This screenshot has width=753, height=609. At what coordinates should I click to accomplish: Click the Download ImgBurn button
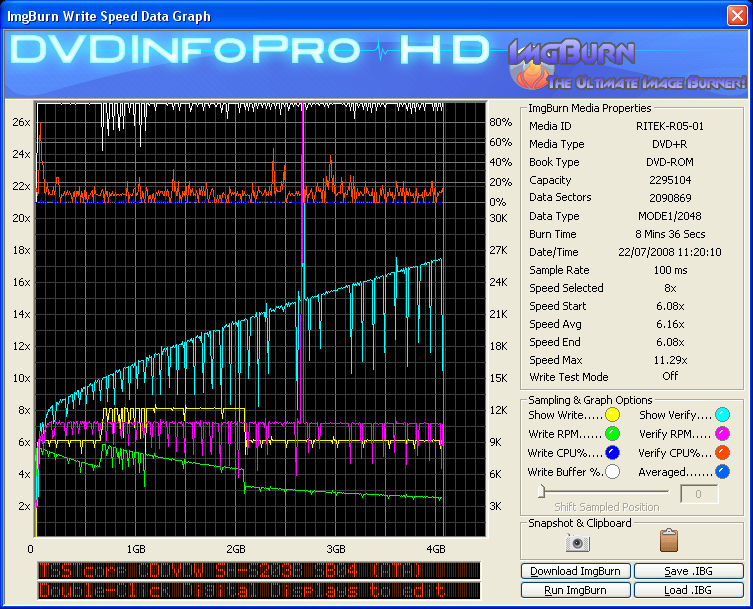tap(575, 571)
